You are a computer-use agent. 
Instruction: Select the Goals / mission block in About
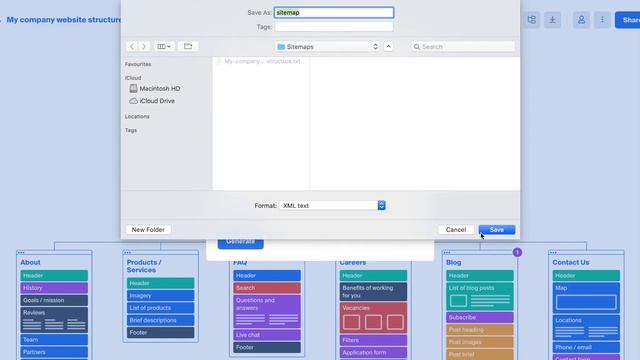(x=54, y=300)
